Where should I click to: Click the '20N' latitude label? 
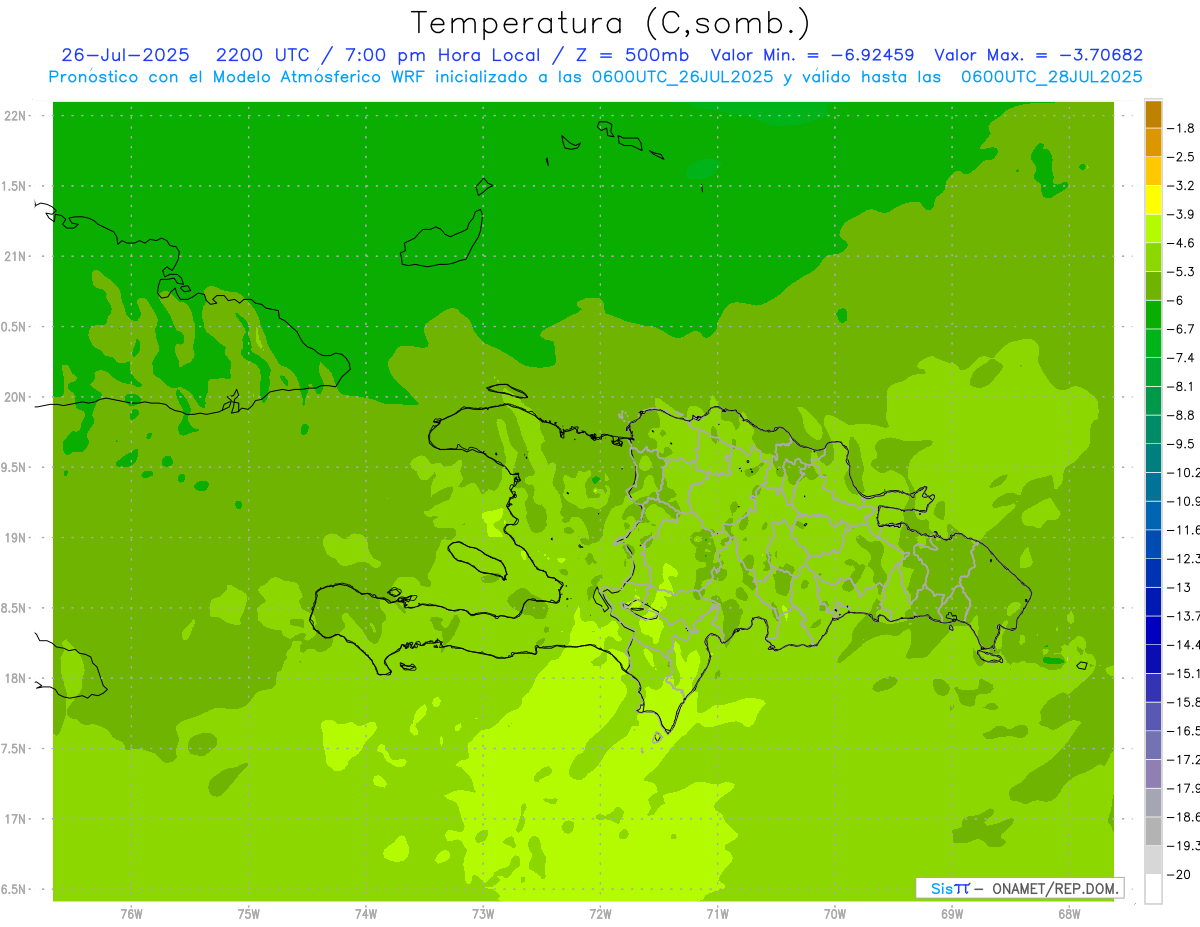tap(17, 397)
